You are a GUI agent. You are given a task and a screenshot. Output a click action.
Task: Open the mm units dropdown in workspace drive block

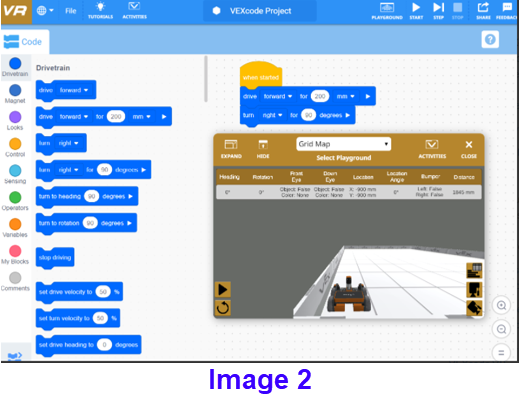[345, 96]
